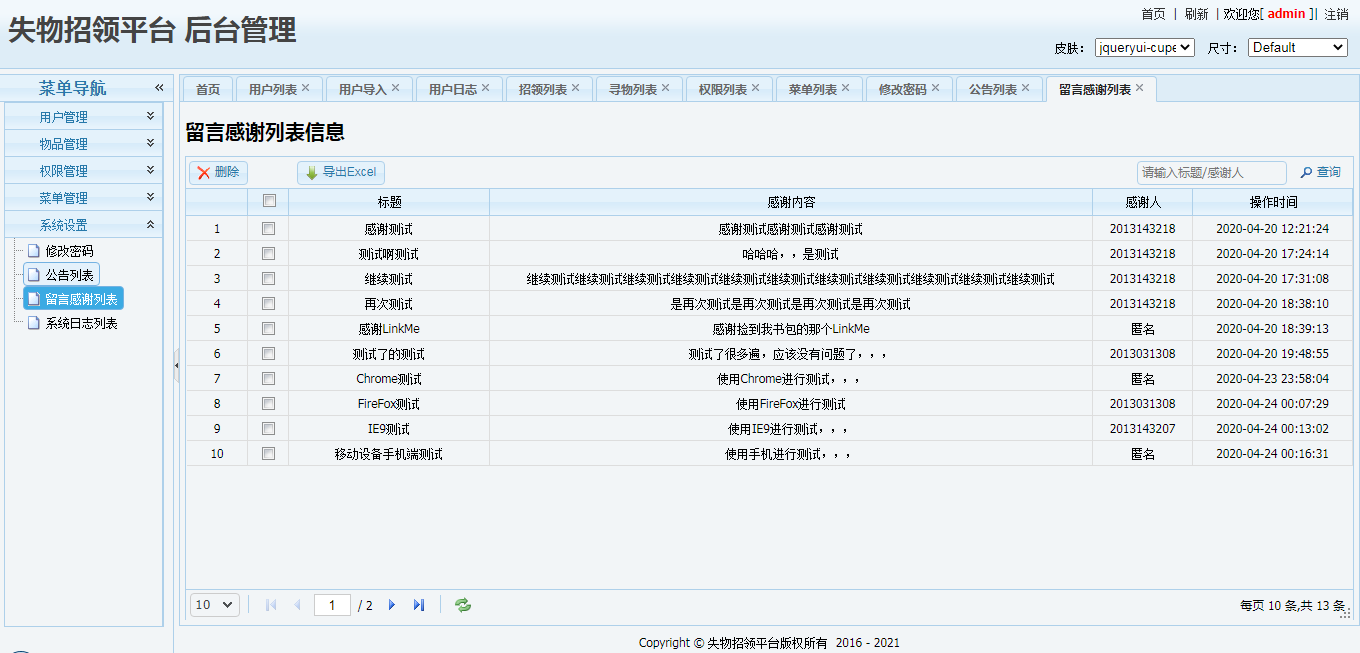Click the magnifier search icon

[x=1306, y=173]
